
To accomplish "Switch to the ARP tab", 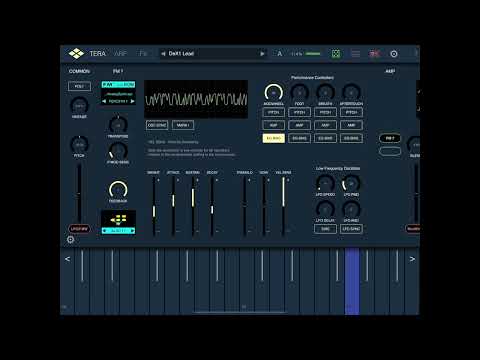I will point(121,54).
